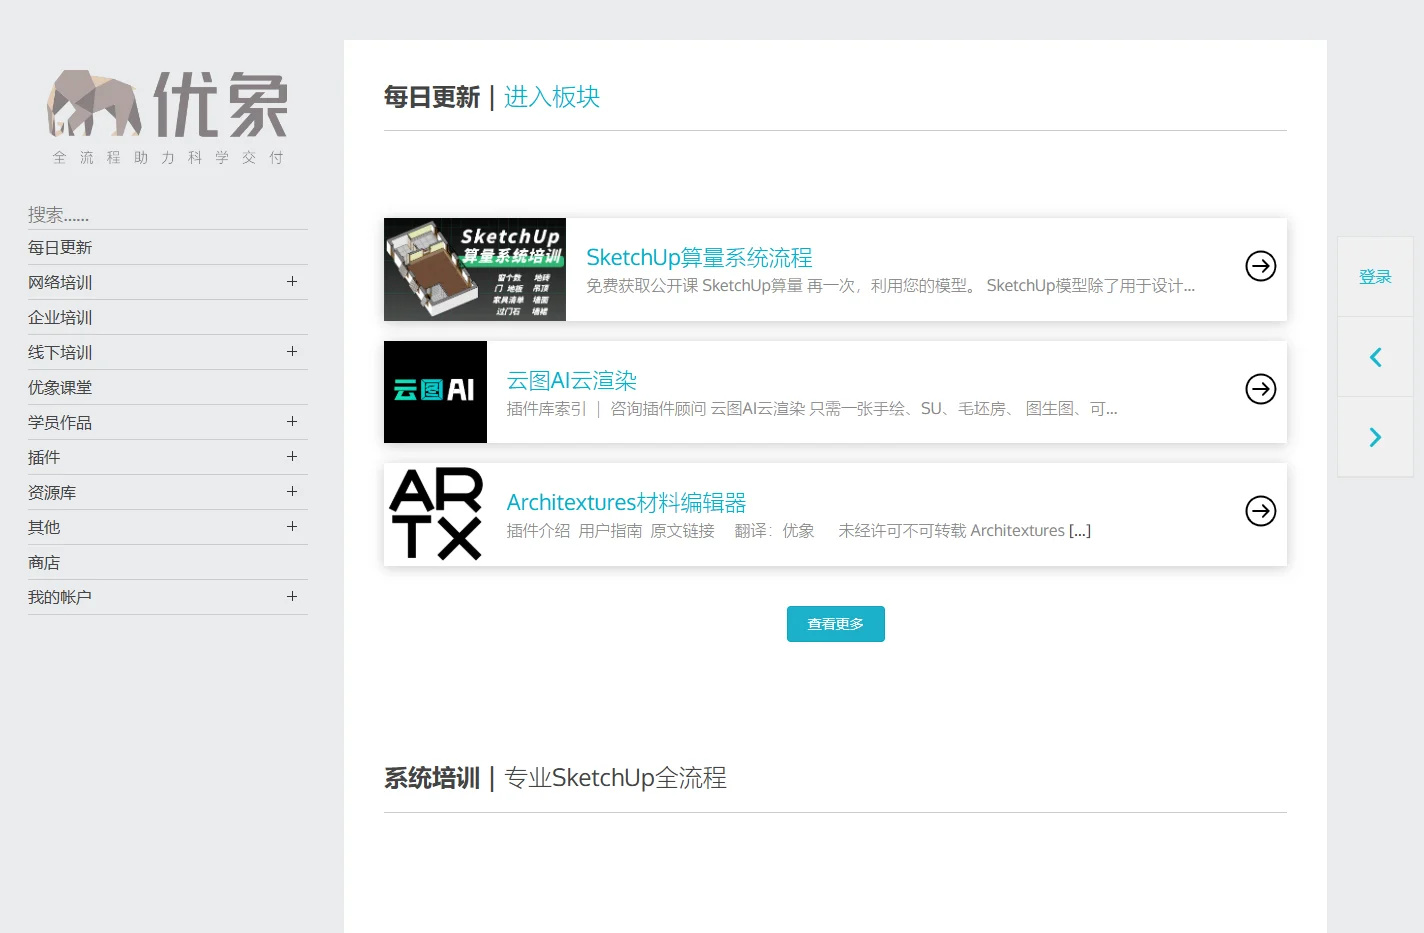This screenshot has height=933, width=1424.
Task: Expand the 学员作品 submenu
Action: pos(292,422)
